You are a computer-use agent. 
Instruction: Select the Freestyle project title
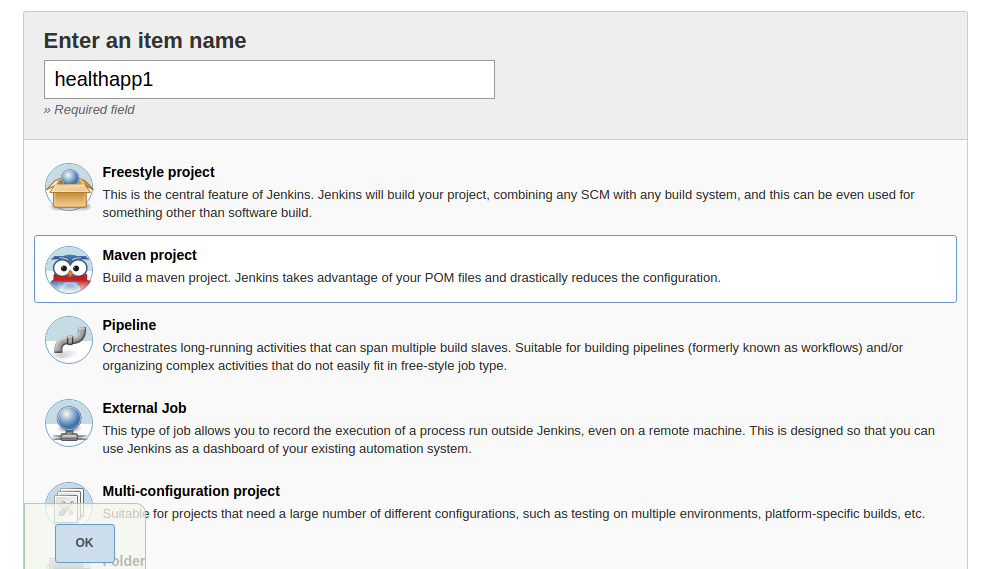click(159, 172)
